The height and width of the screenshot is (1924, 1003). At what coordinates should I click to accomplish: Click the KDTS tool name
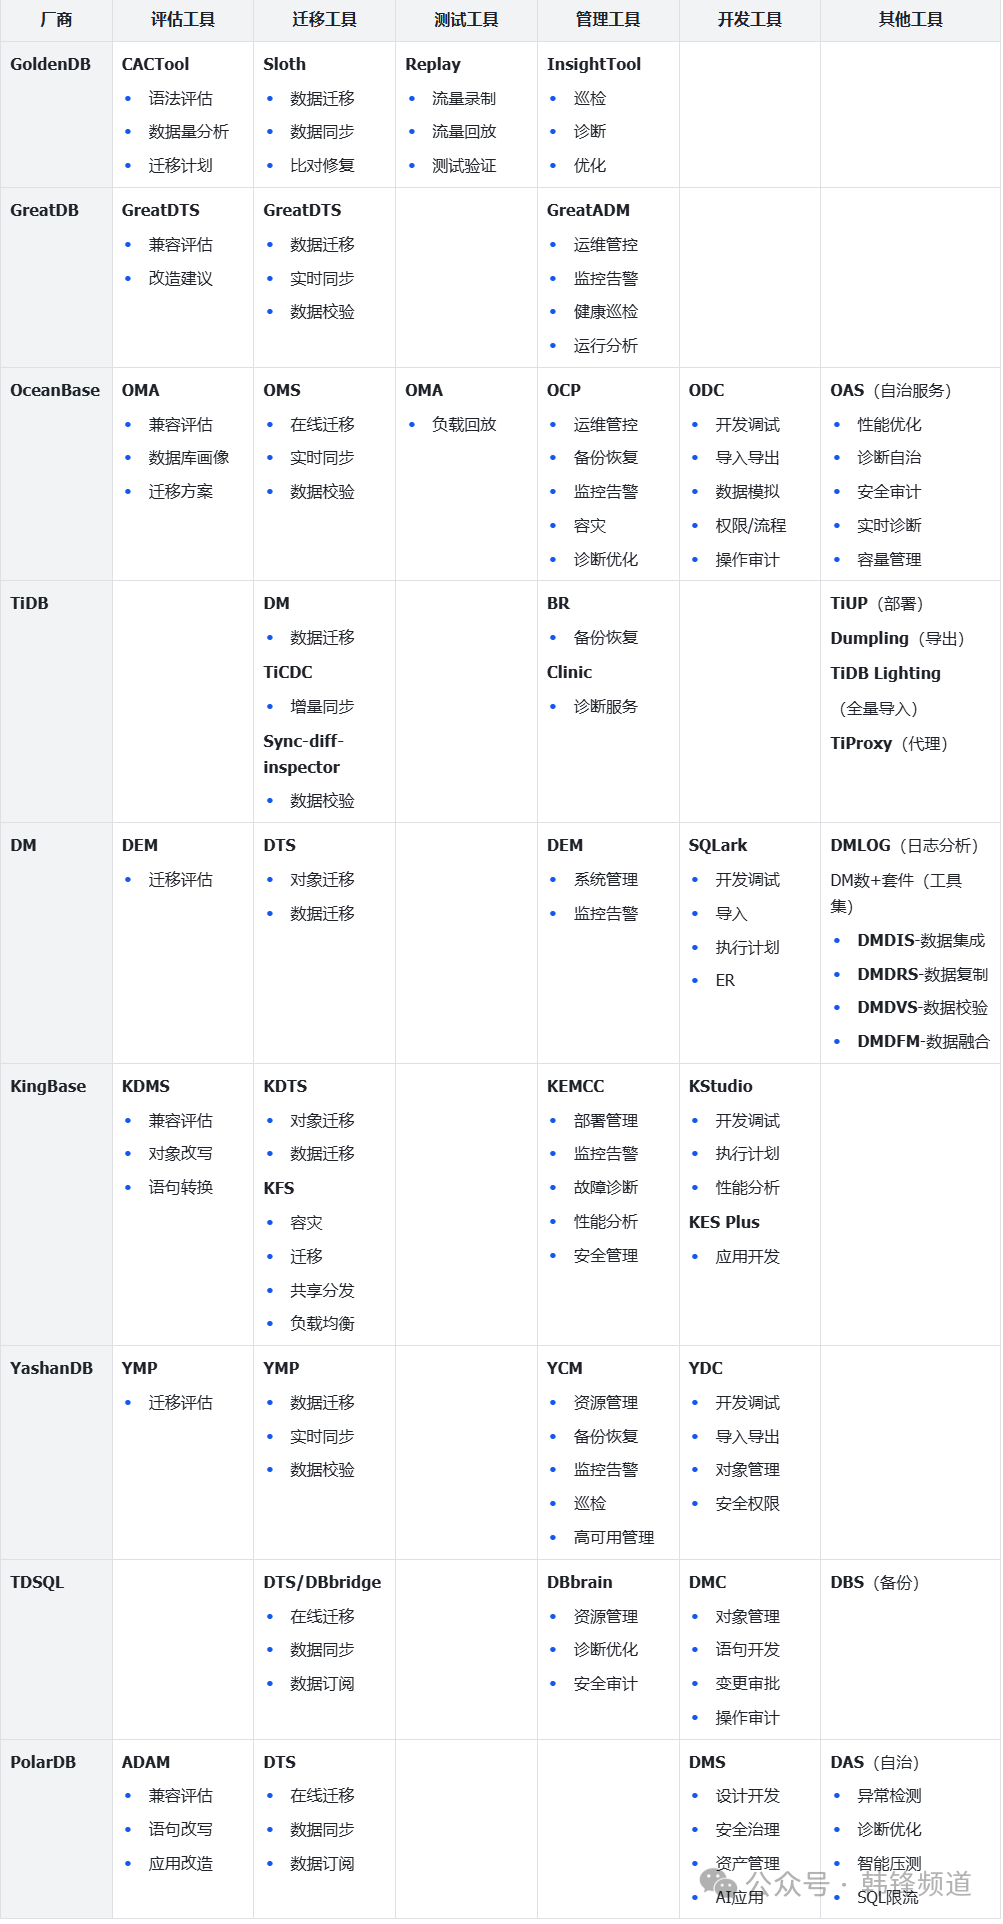(x=285, y=1086)
